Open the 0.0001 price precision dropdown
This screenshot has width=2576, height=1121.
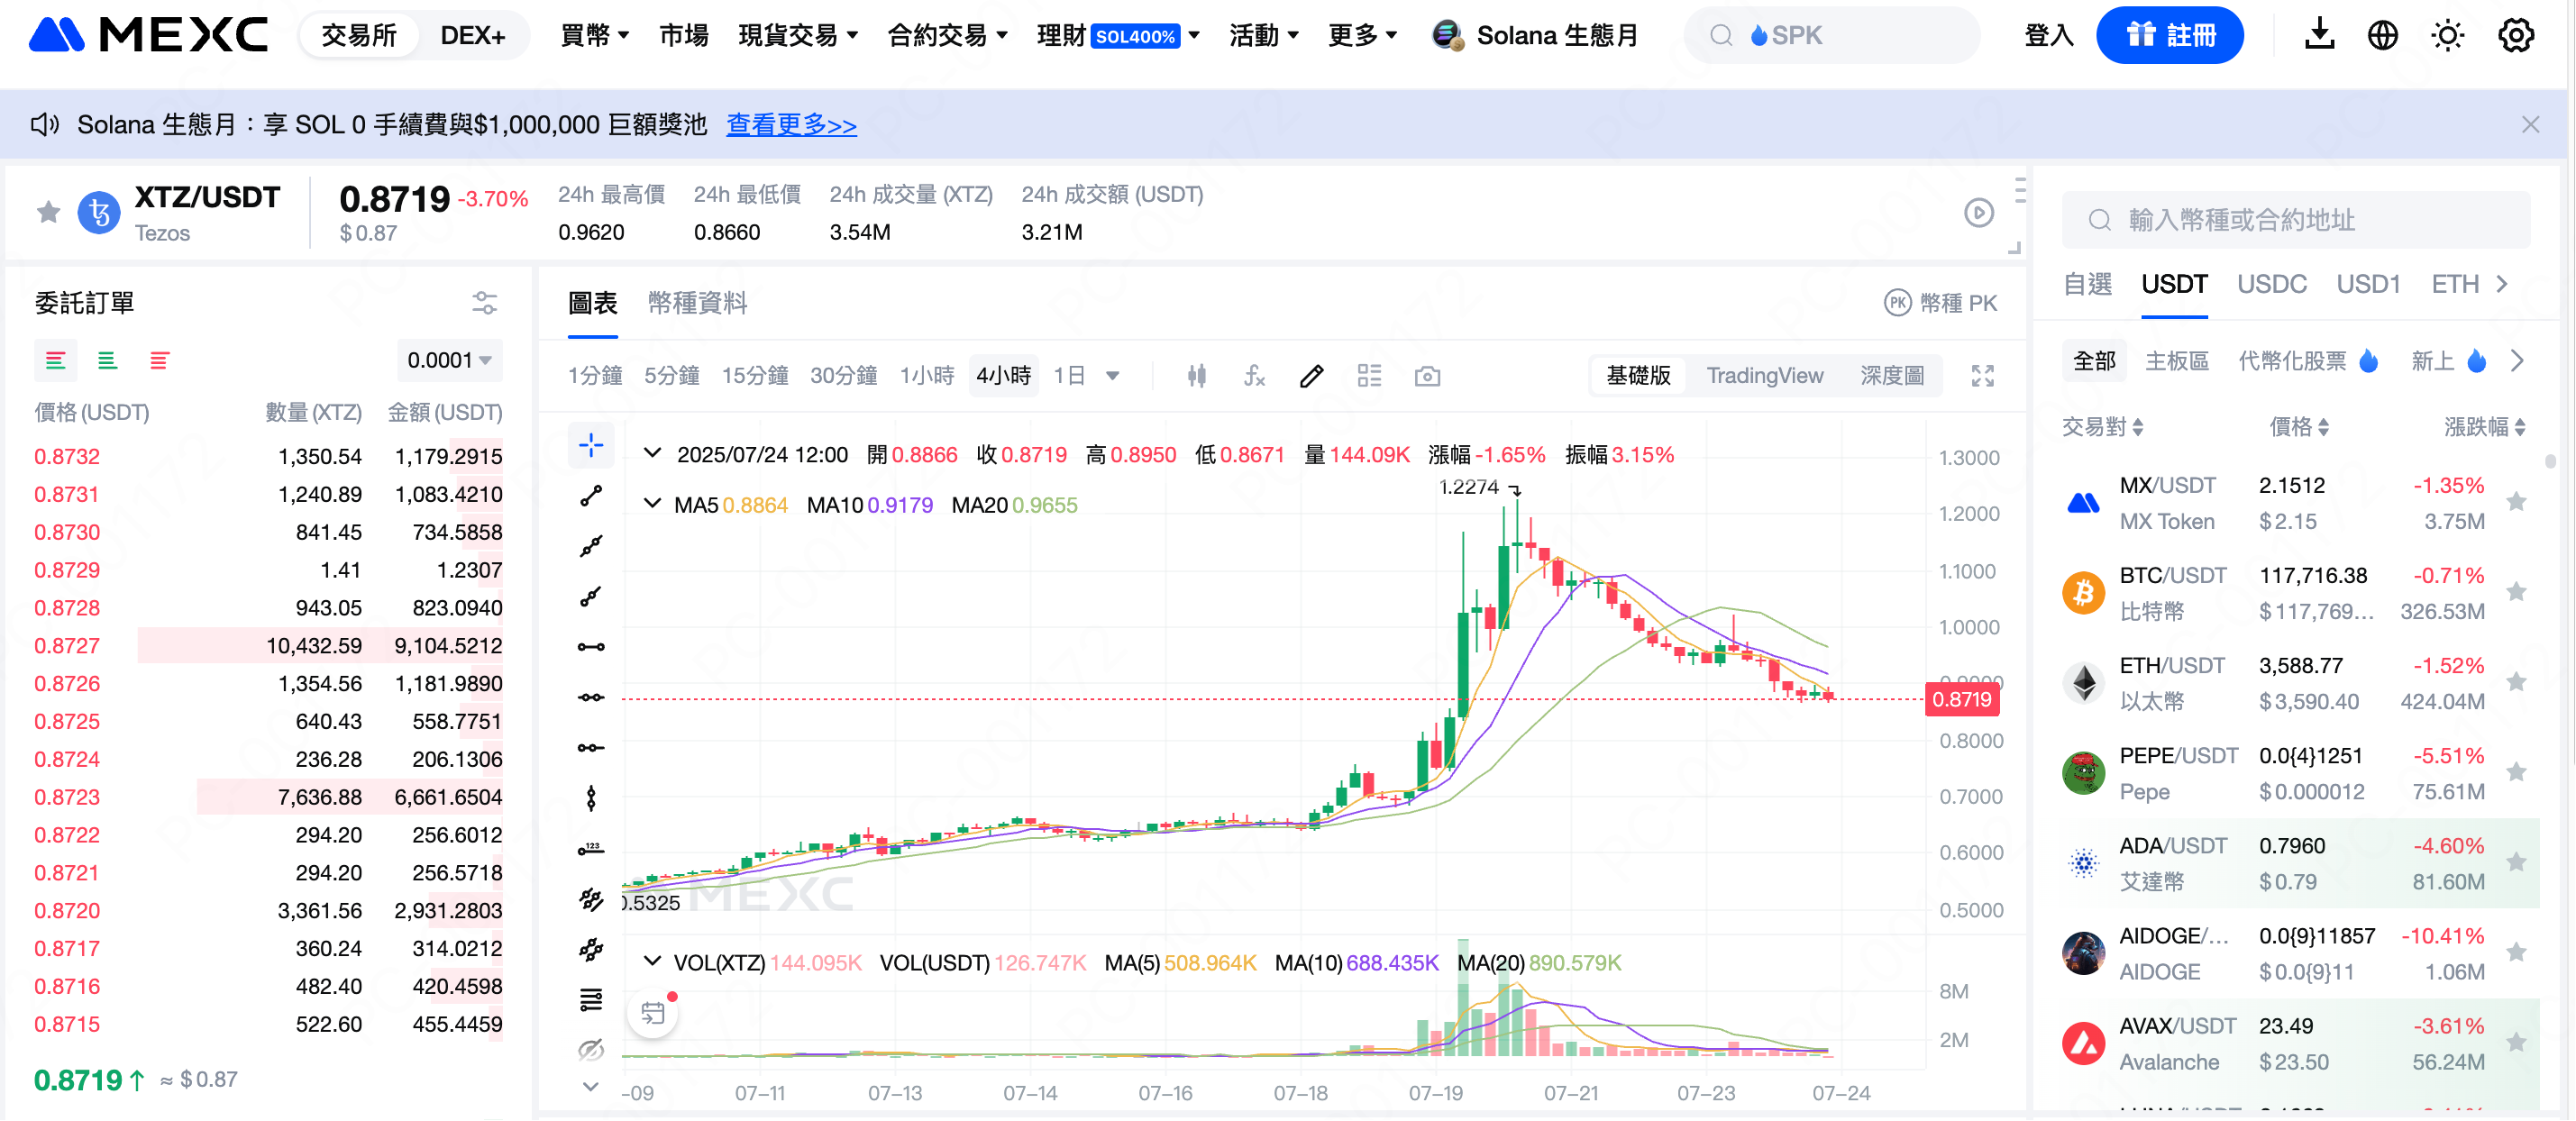449,360
